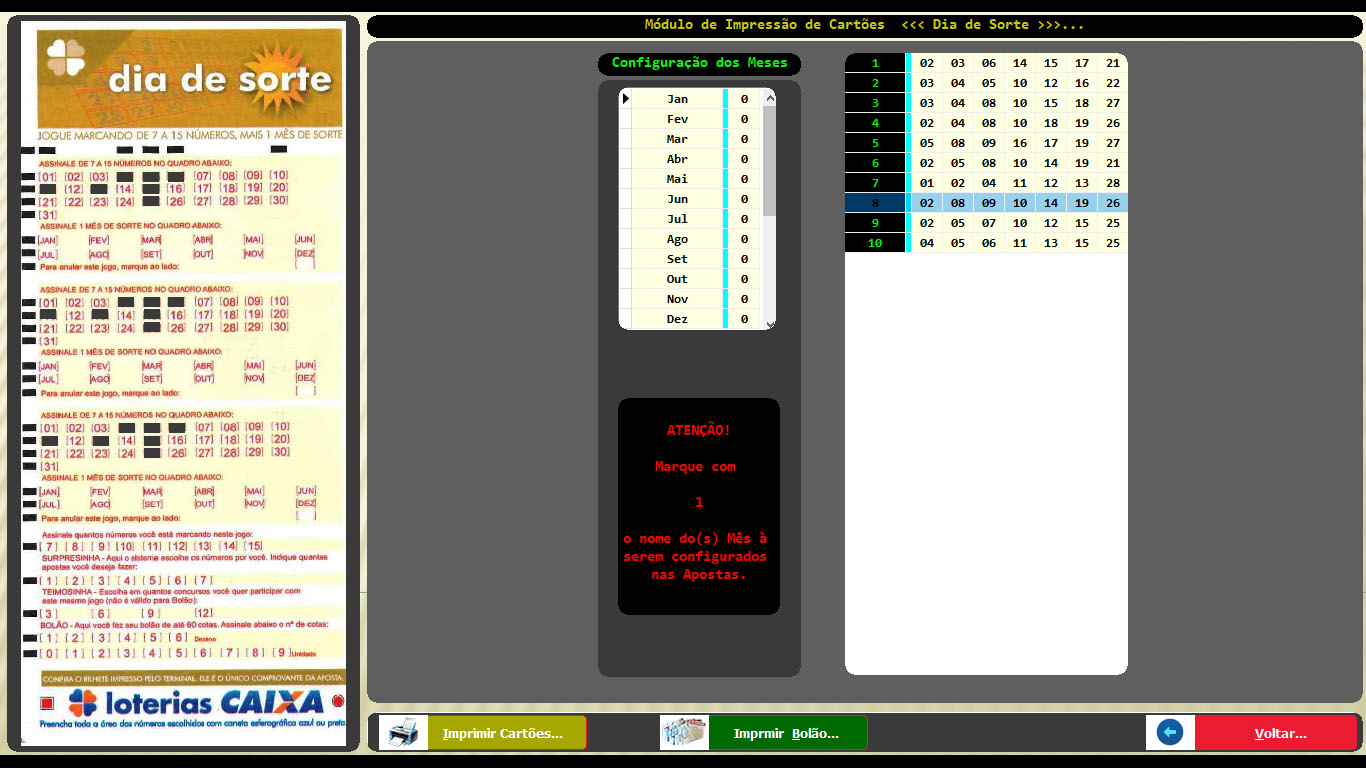This screenshot has width=1366, height=768.
Task: Edit the value field for Mar
Action: (x=744, y=139)
